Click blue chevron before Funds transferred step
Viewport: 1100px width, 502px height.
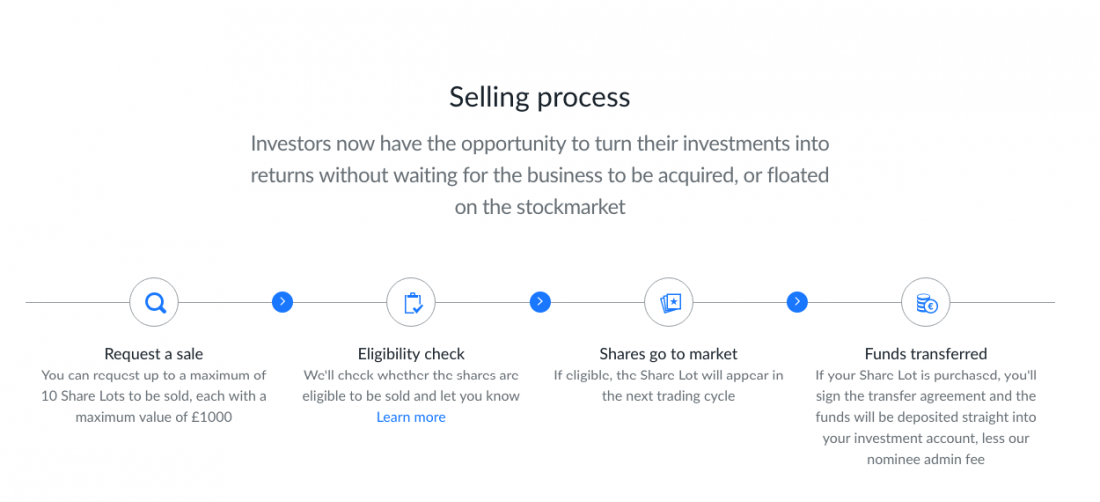coord(797,302)
